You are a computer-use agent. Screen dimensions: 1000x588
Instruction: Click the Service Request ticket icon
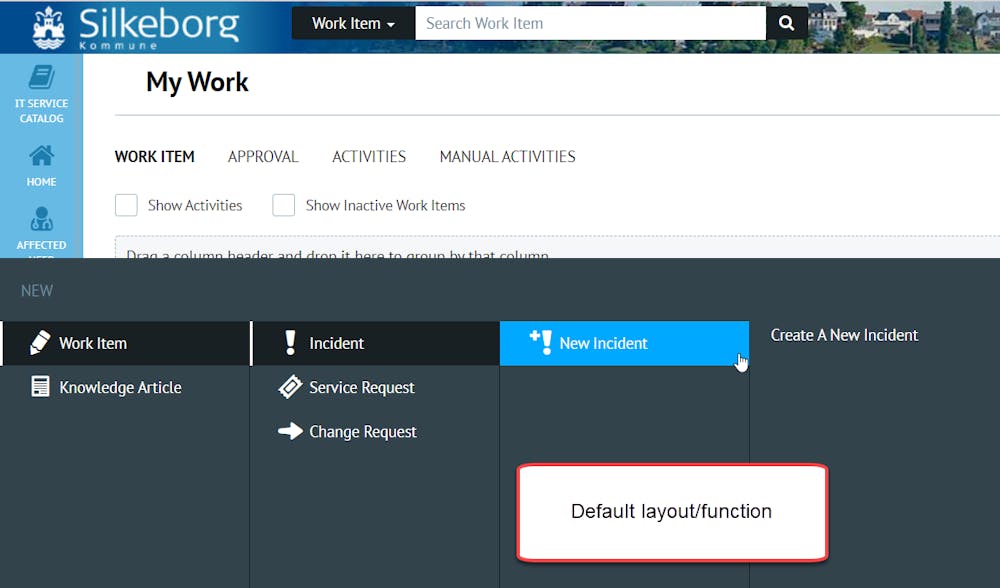pyautogui.click(x=290, y=387)
